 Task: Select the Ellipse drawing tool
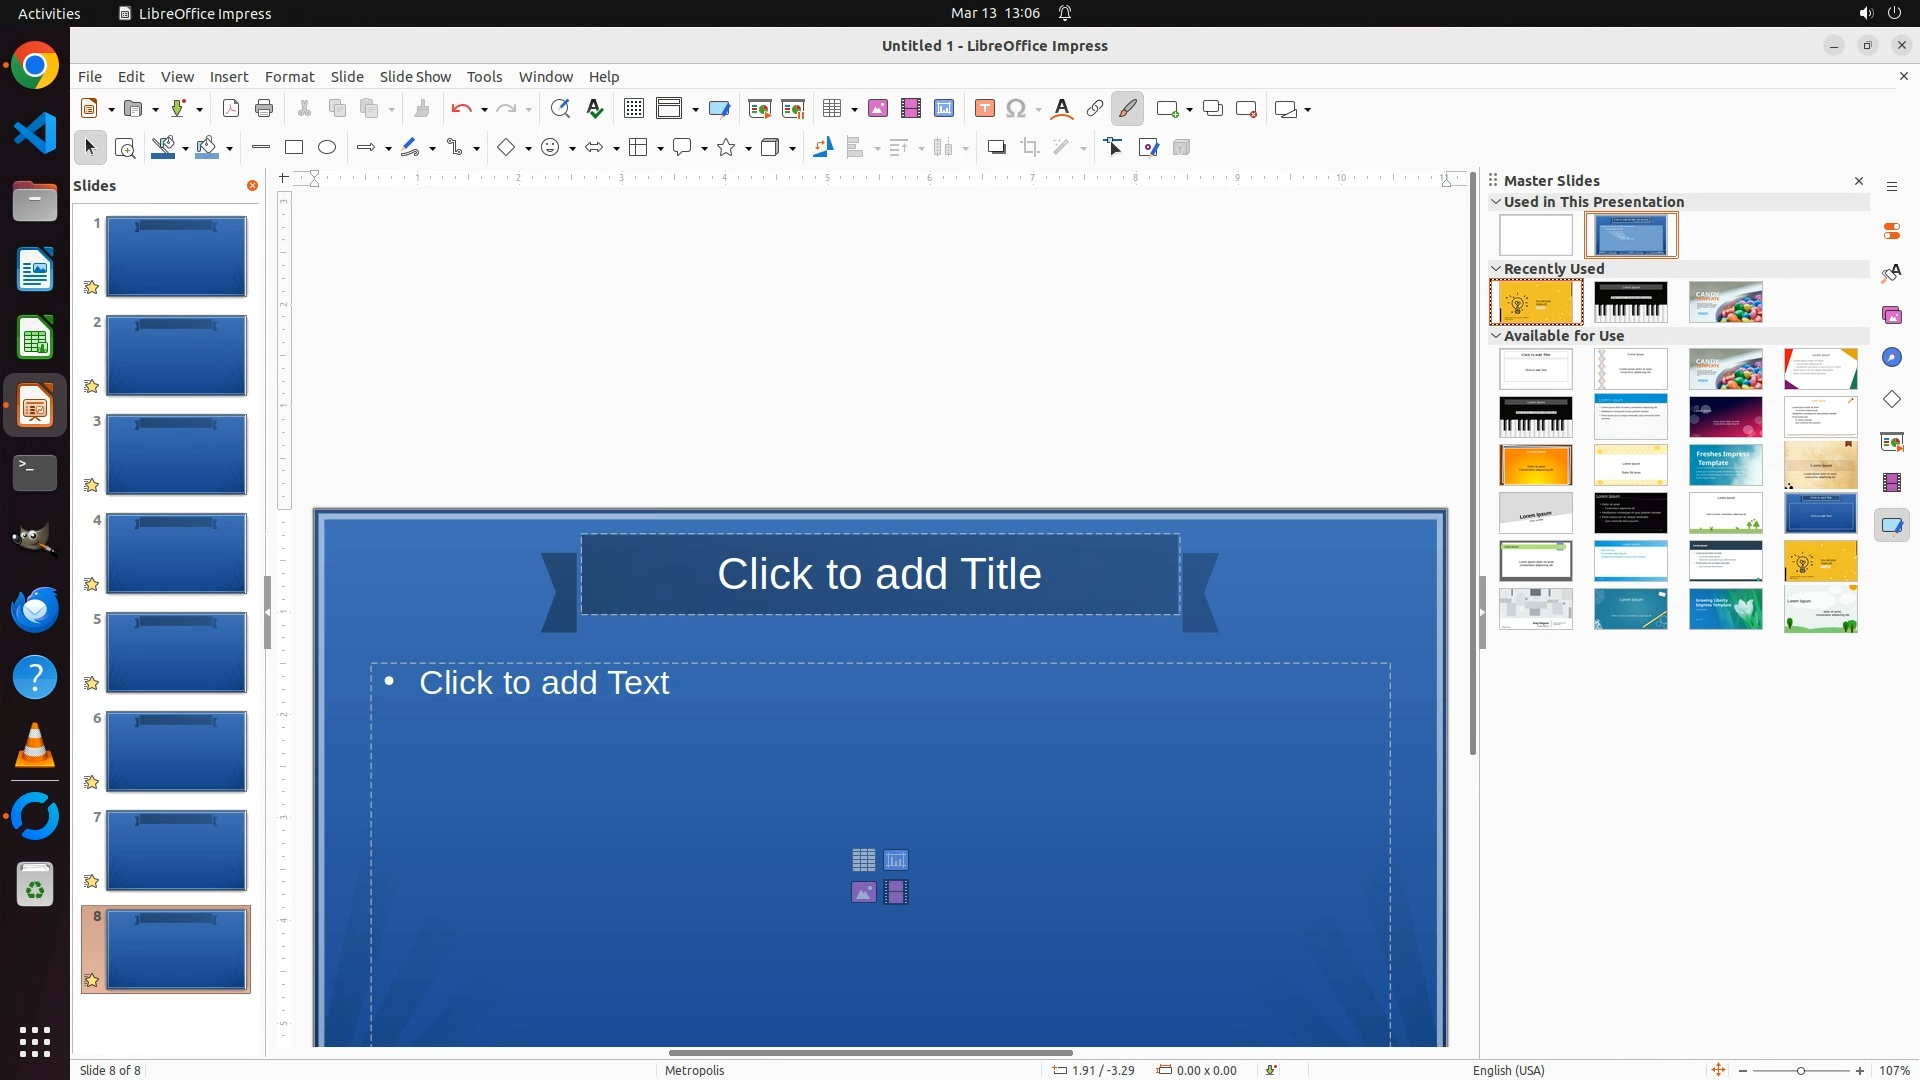(x=327, y=148)
